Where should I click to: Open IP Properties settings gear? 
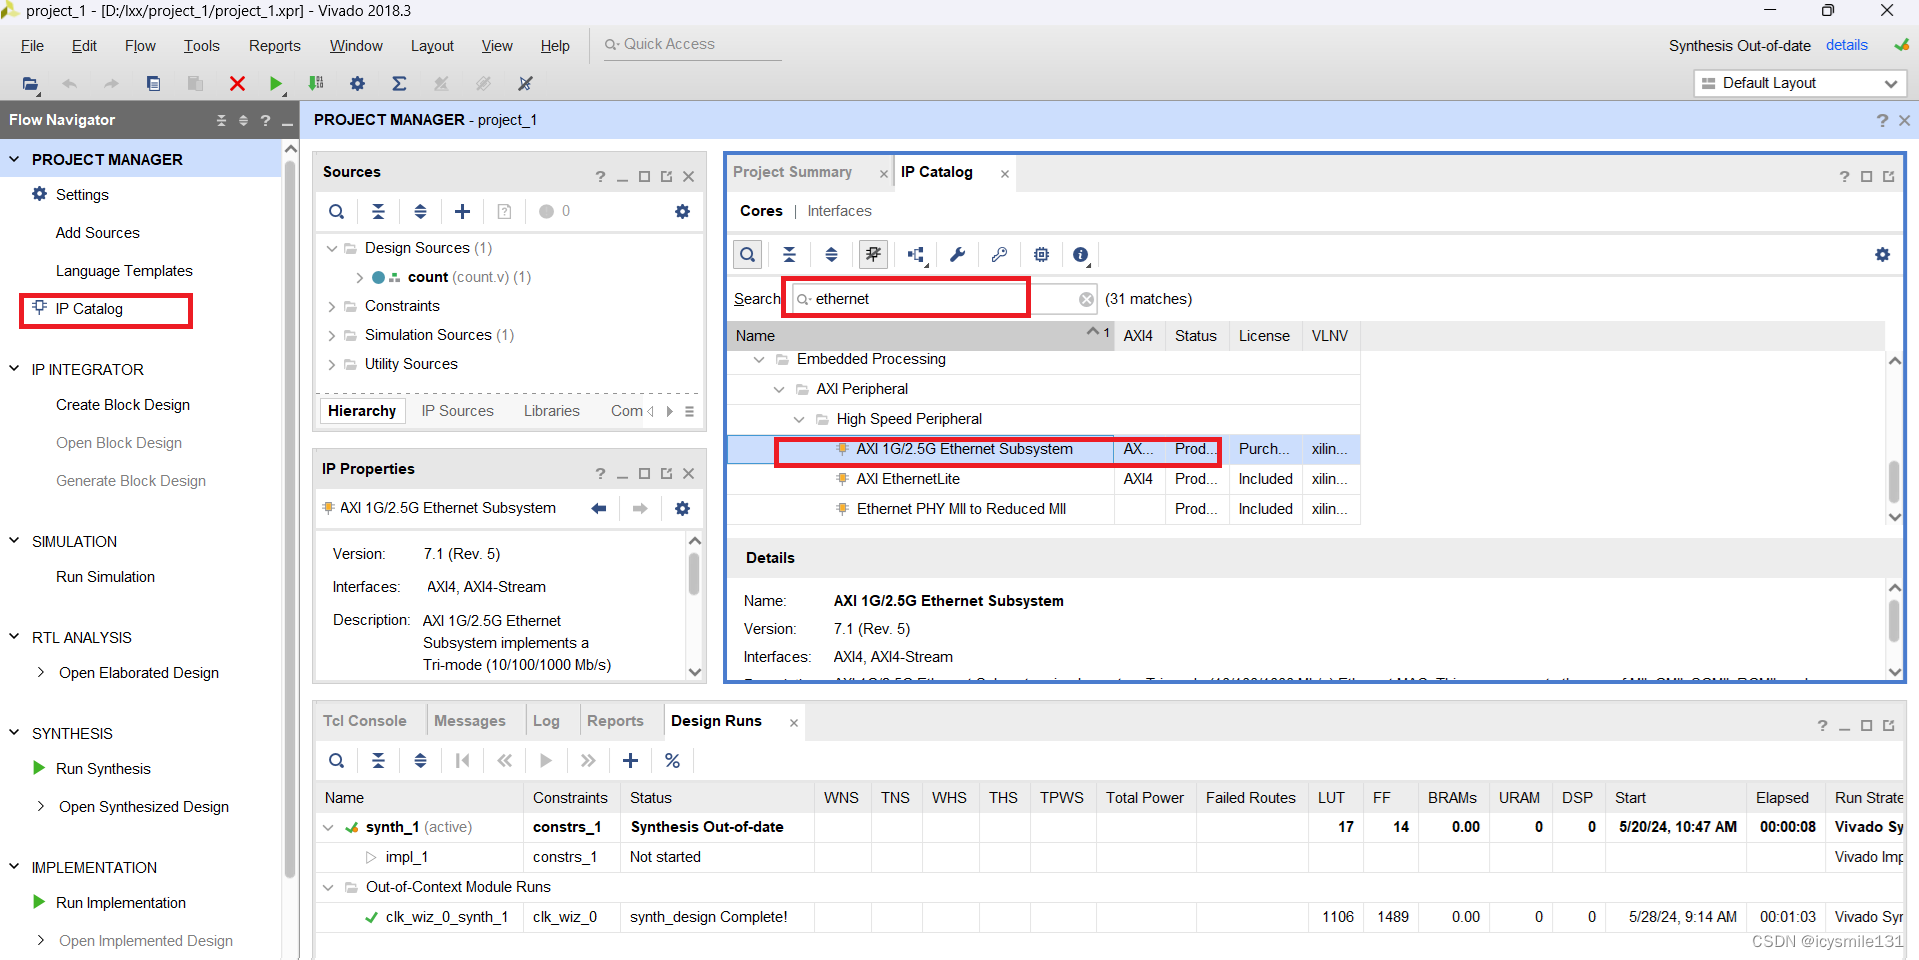[x=682, y=508]
